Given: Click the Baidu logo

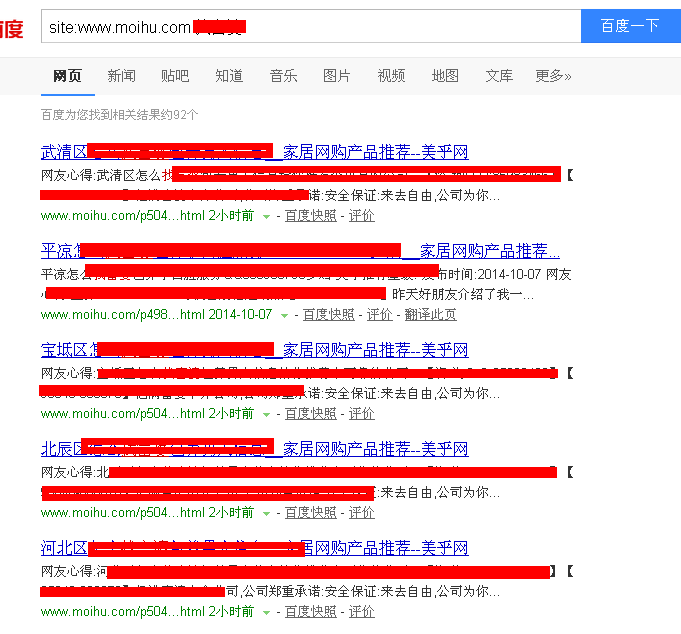Looking at the screenshot, I should [x=11, y=29].
